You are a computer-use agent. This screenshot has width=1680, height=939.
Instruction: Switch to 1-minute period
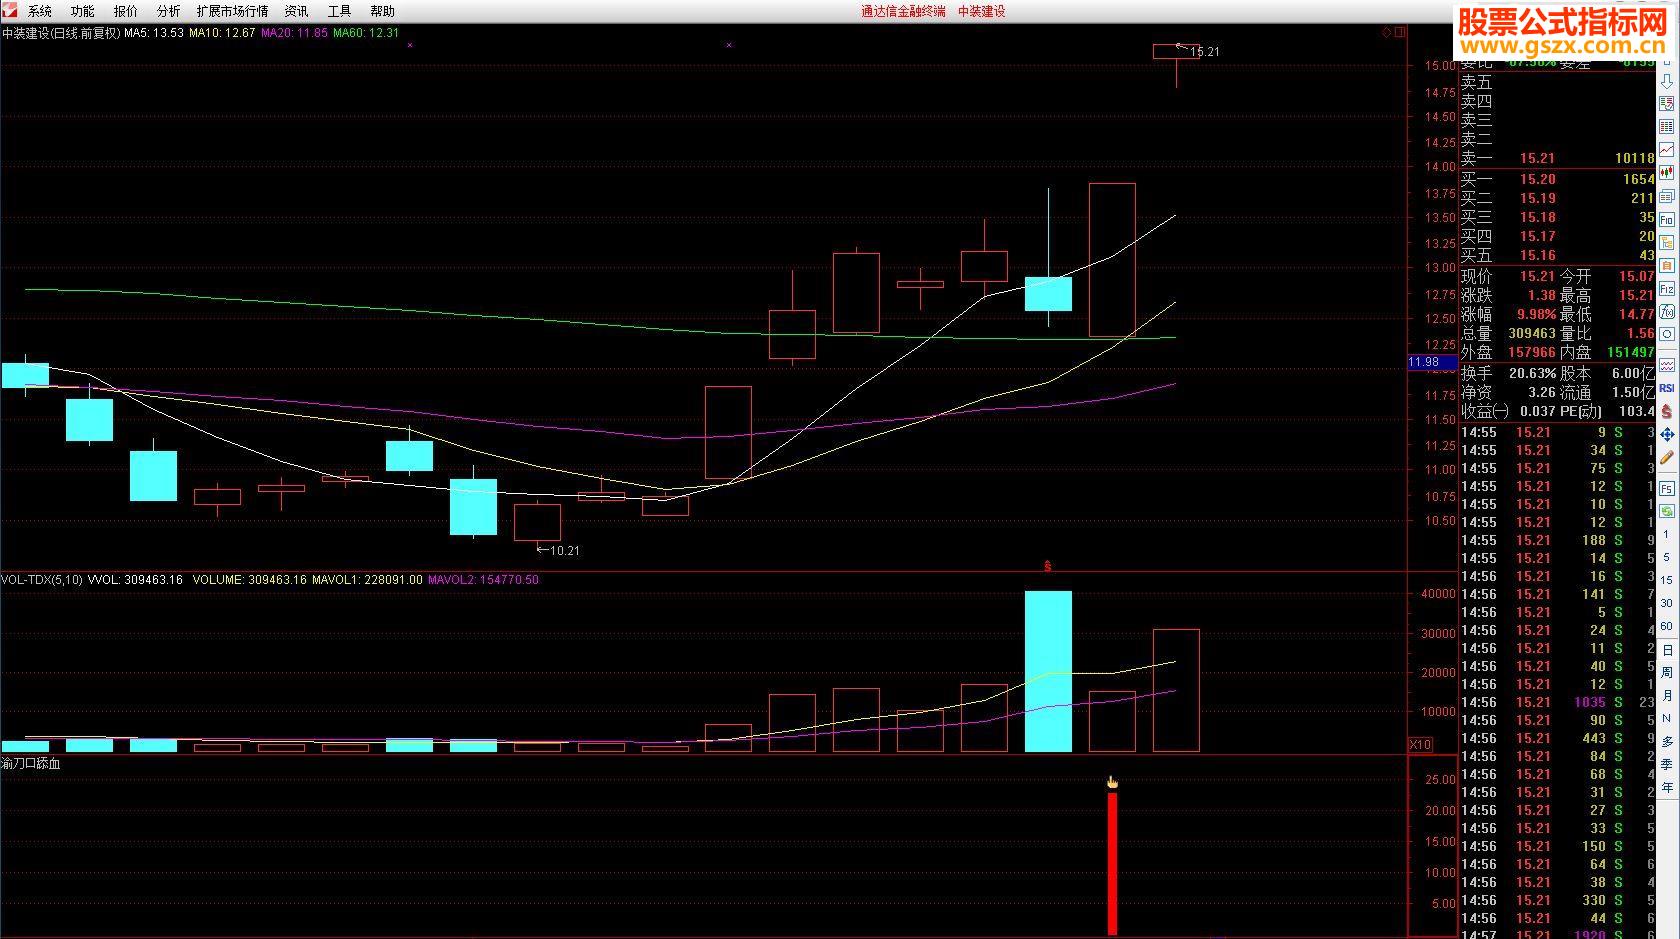click(x=1667, y=535)
